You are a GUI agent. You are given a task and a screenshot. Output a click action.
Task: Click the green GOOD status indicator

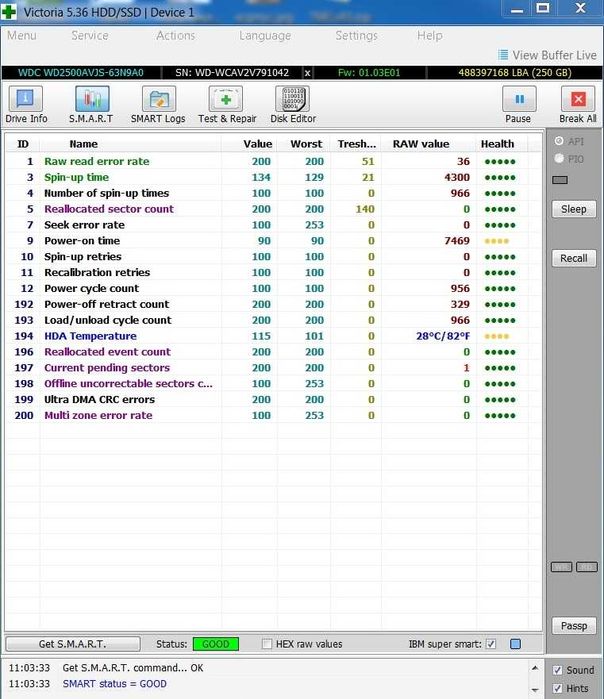pyautogui.click(x=216, y=644)
